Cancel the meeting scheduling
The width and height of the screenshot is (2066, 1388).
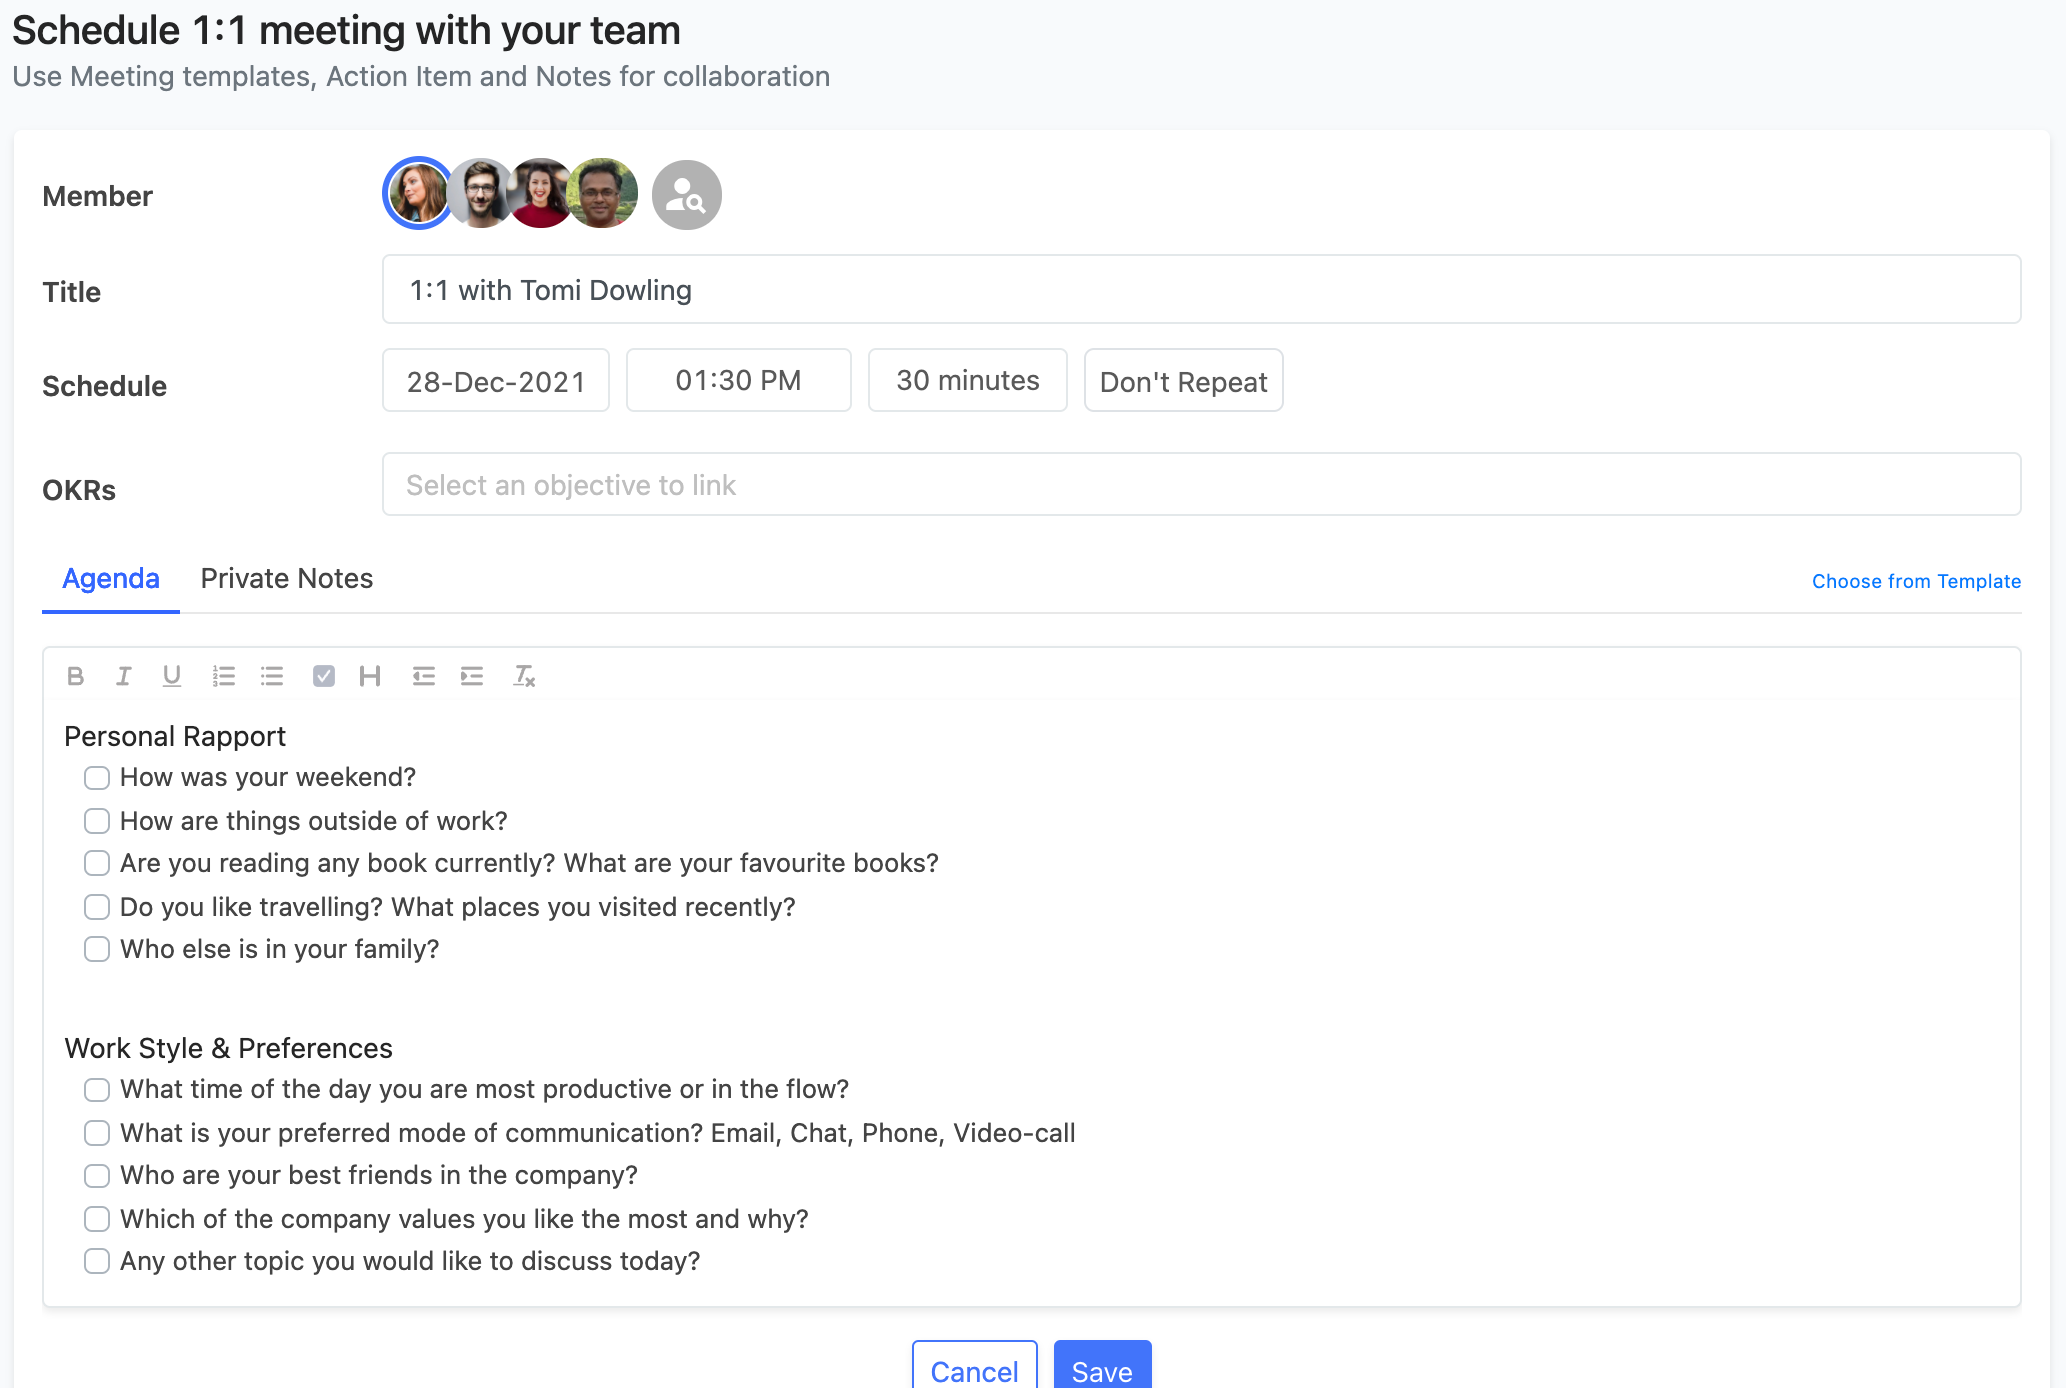[x=974, y=1367]
